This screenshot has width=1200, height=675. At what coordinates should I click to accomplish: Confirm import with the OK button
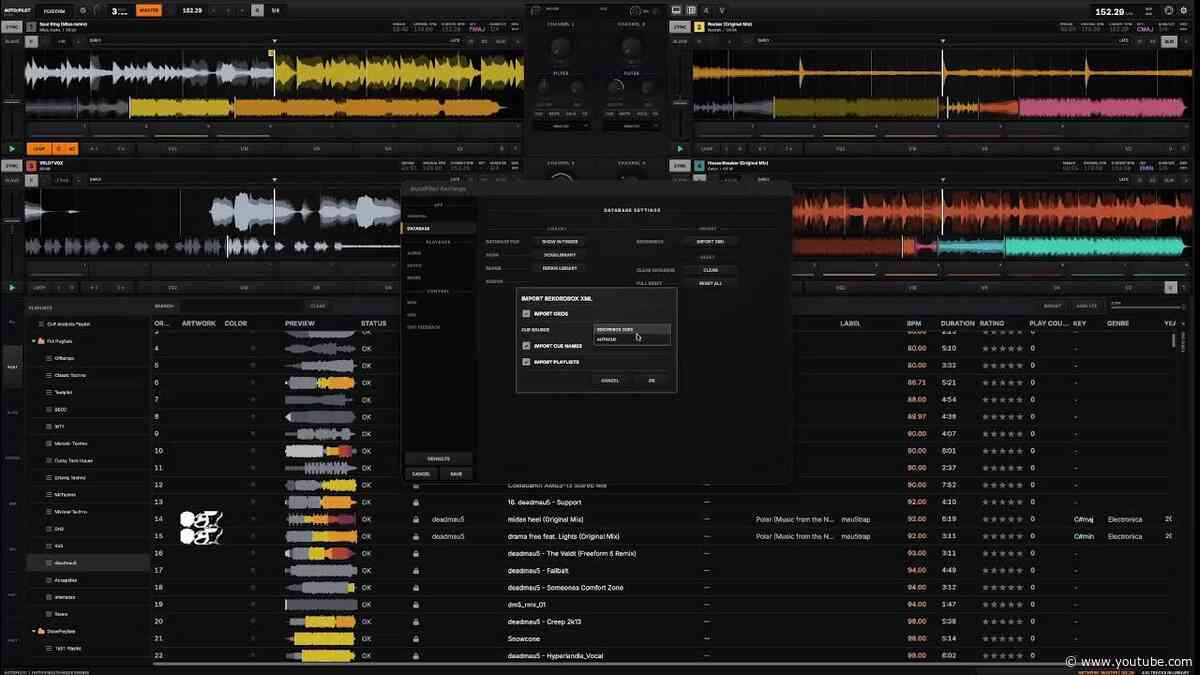(651, 380)
